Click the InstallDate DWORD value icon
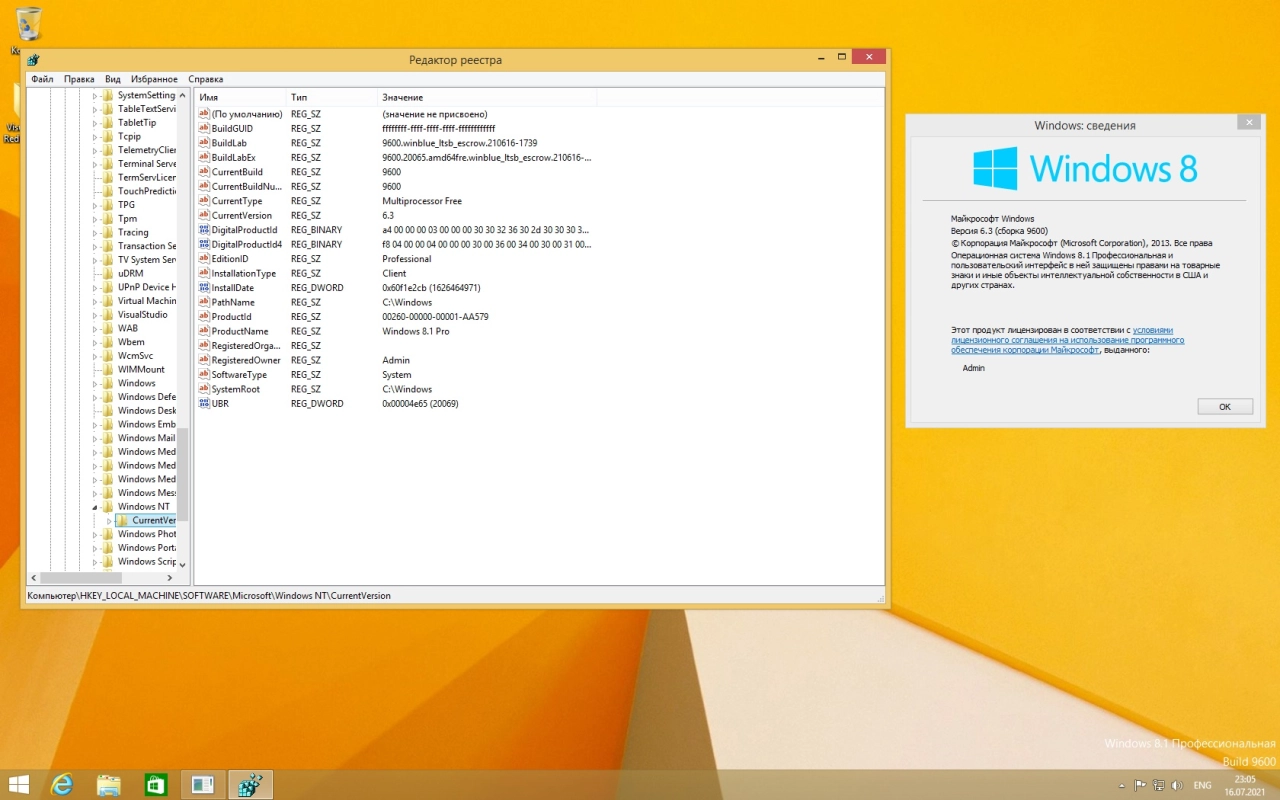 [x=204, y=288]
